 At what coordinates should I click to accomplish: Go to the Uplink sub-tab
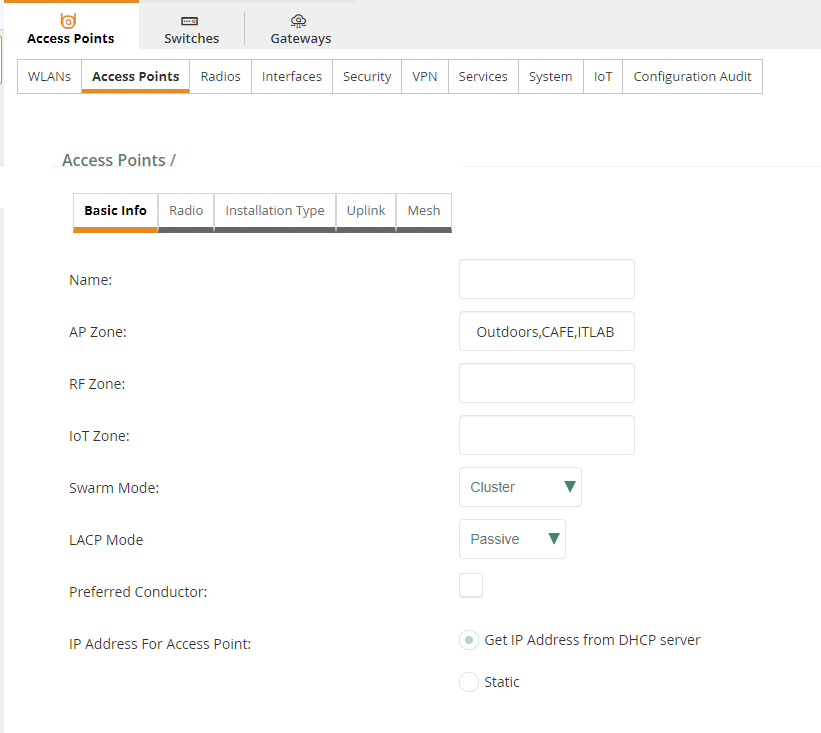pos(365,211)
